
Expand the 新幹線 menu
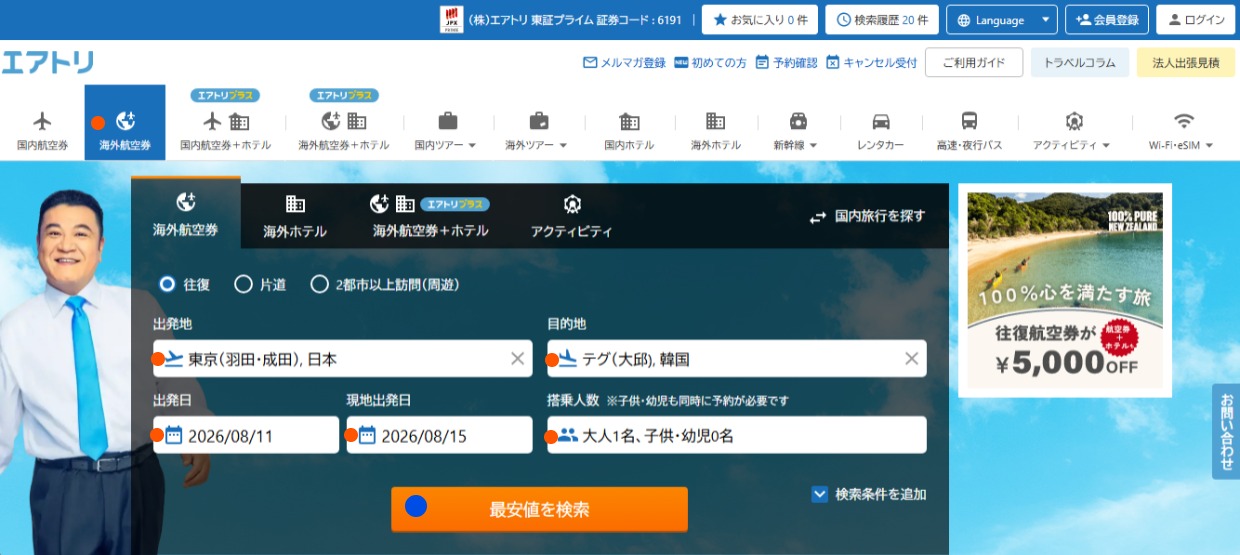[x=796, y=131]
